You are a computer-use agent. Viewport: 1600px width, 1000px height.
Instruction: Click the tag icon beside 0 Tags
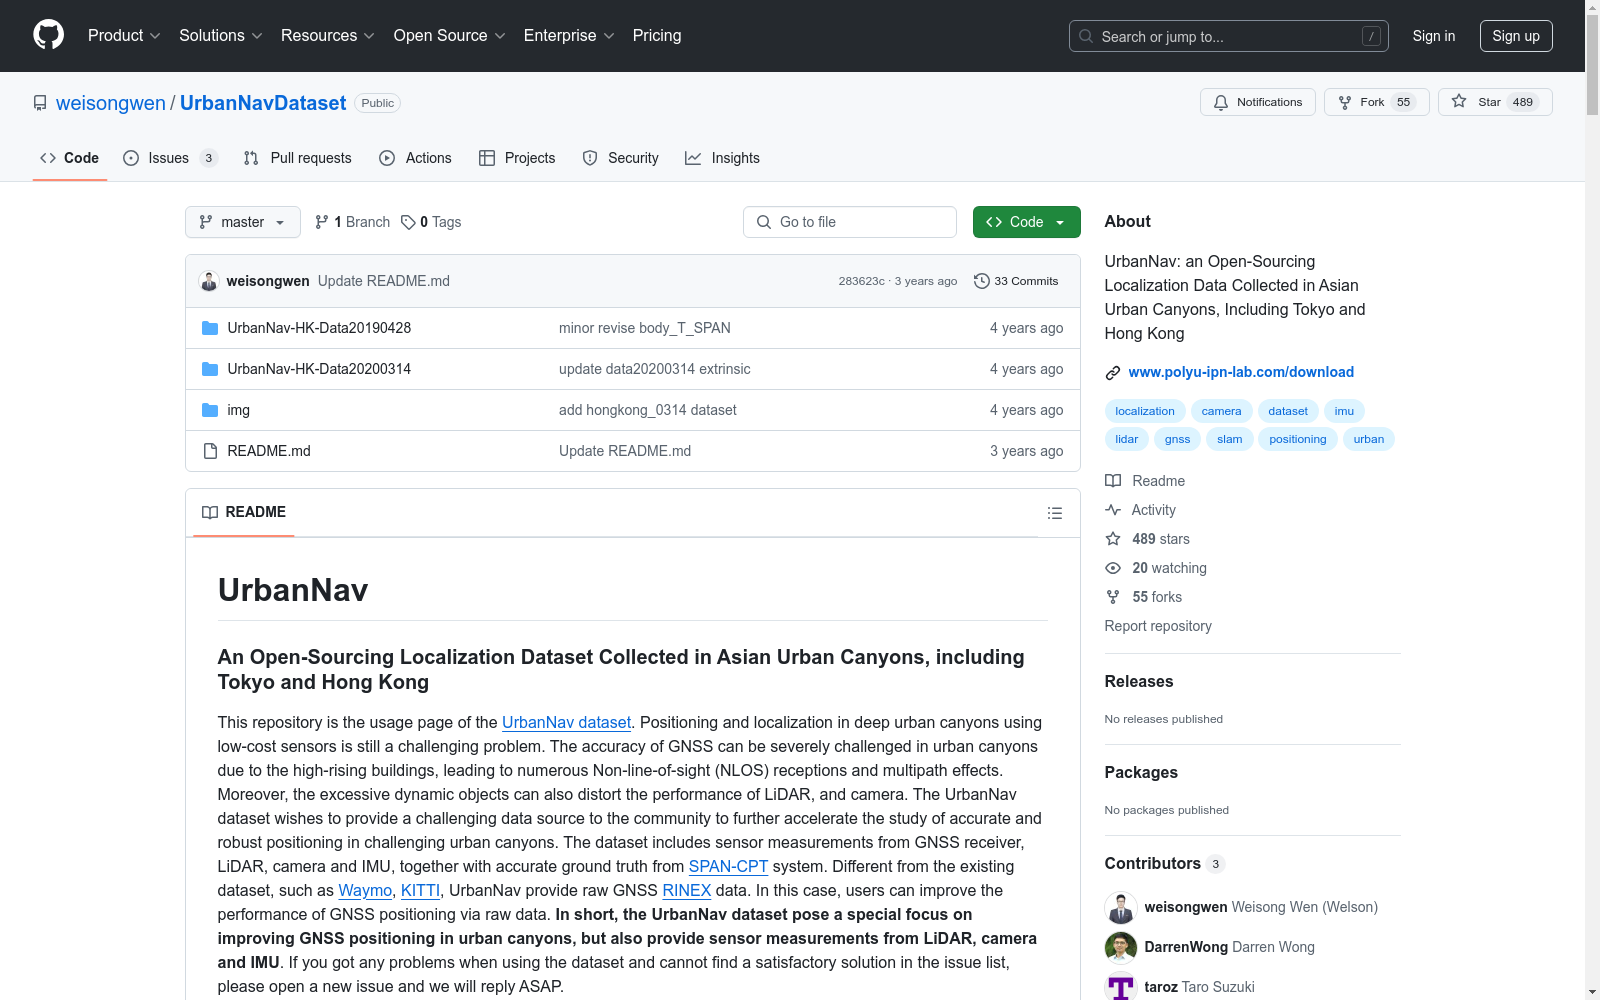pos(408,222)
